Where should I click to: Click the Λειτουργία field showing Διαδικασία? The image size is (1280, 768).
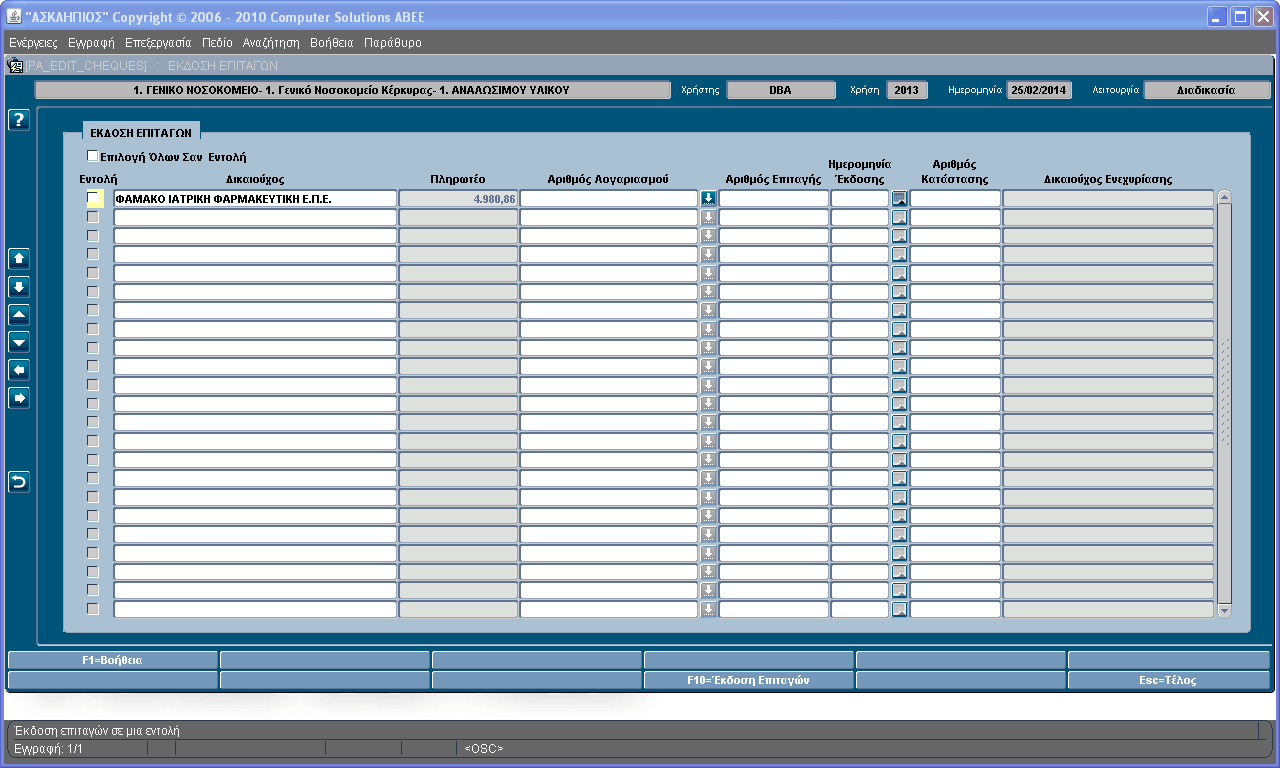tap(1207, 90)
